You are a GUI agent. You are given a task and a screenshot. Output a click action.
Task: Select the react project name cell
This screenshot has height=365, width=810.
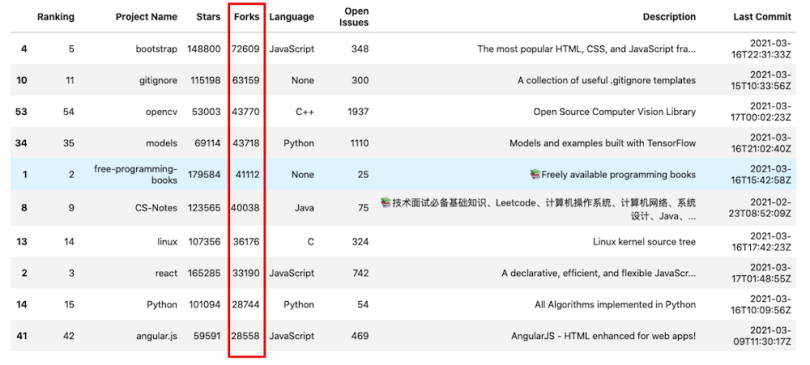[166, 273]
